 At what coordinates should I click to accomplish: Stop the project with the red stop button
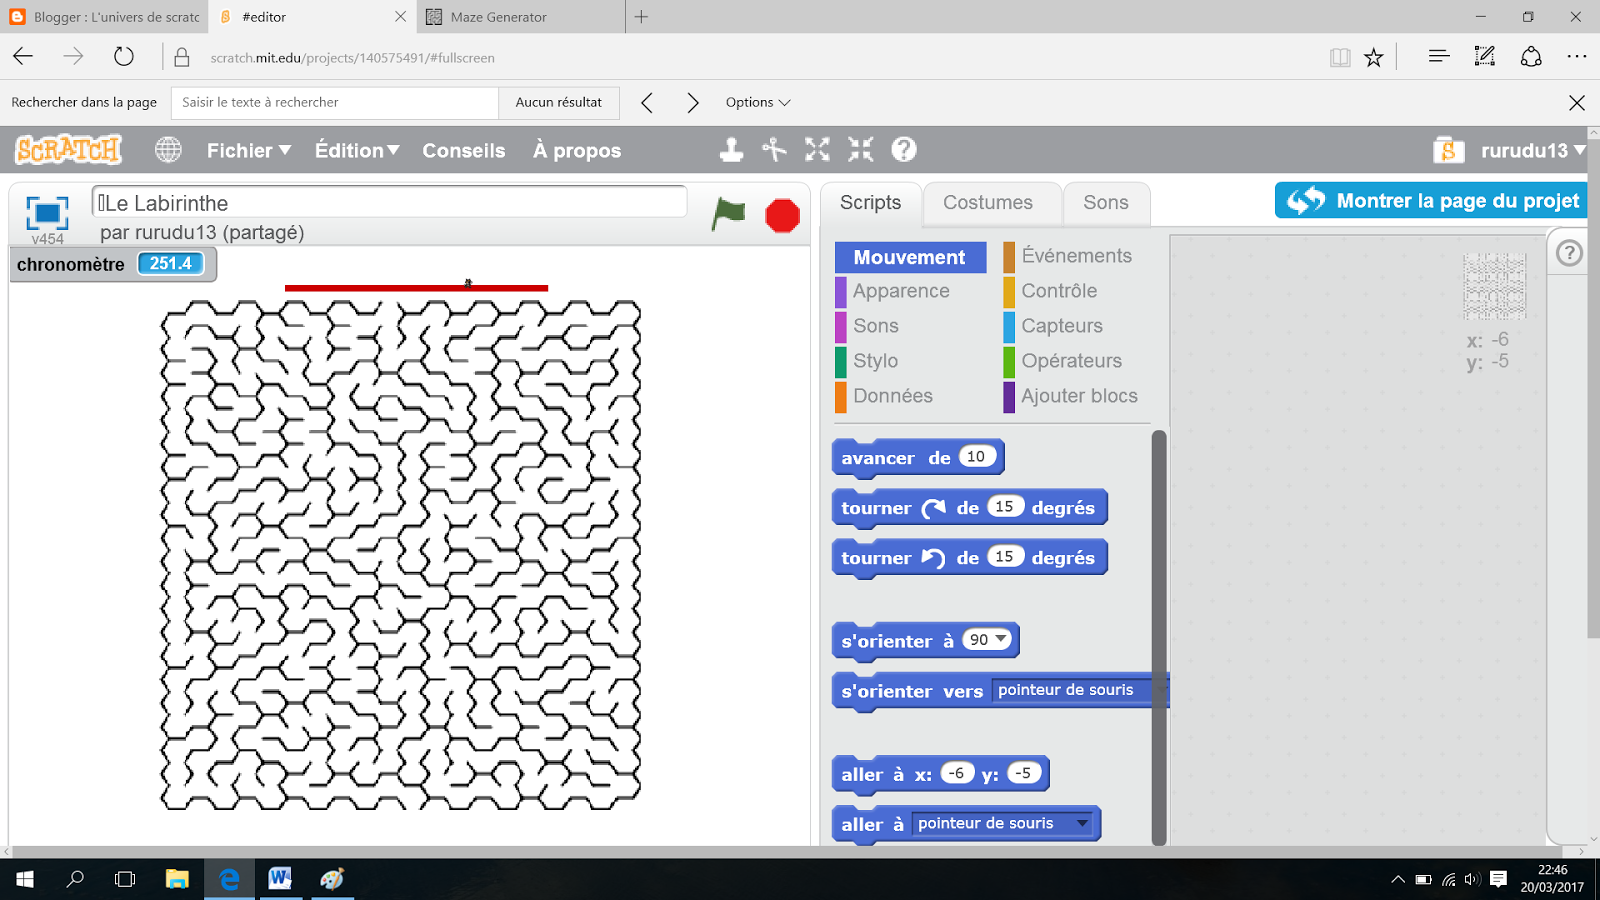(x=782, y=214)
